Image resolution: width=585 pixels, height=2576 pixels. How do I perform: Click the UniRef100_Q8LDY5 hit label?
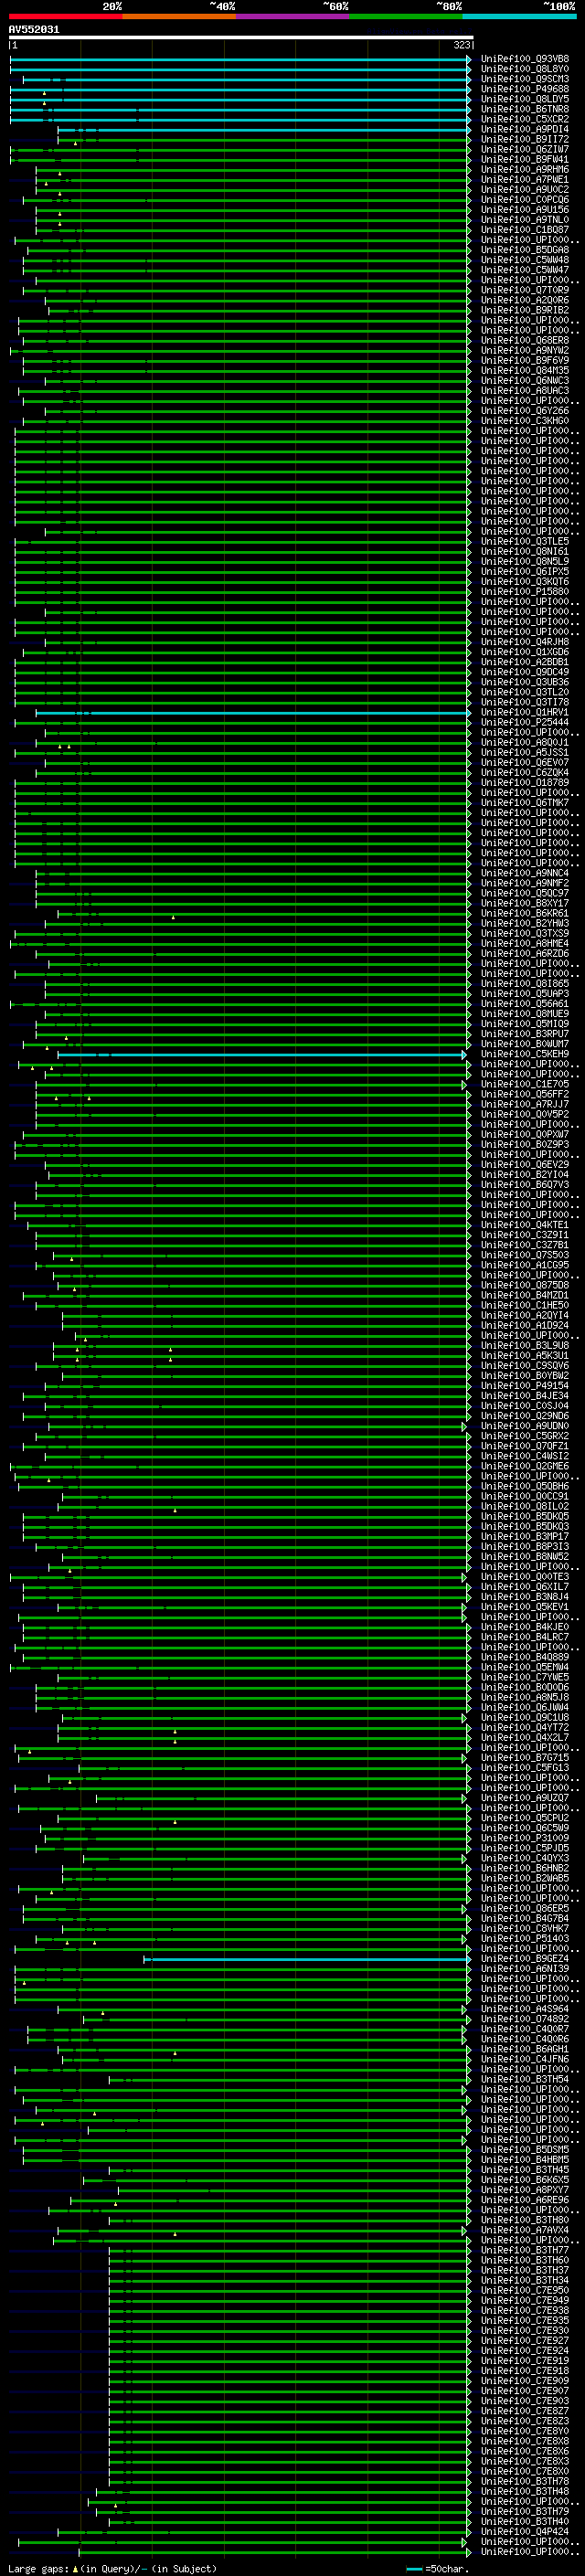point(525,99)
